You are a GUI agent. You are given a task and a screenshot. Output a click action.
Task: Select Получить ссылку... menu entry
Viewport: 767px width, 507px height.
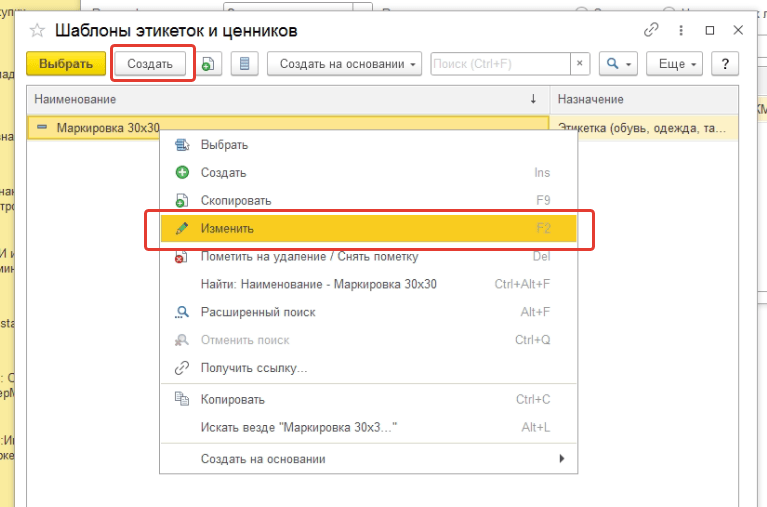pyautogui.click(x=254, y=368)
